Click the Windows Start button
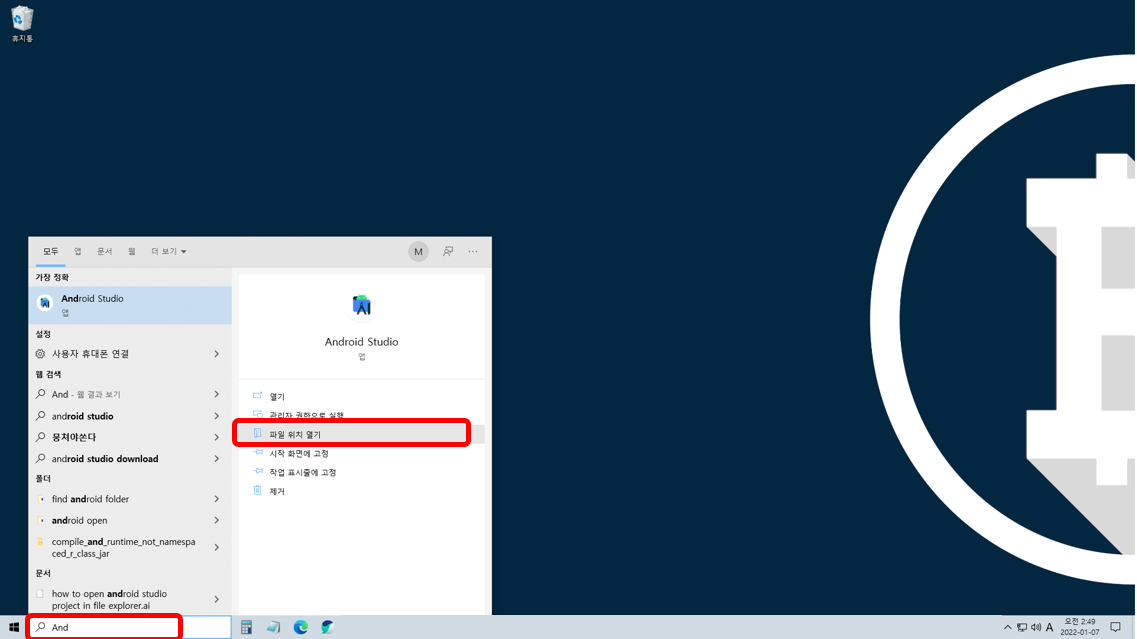 pyautogui.click(x=13, y=627)
